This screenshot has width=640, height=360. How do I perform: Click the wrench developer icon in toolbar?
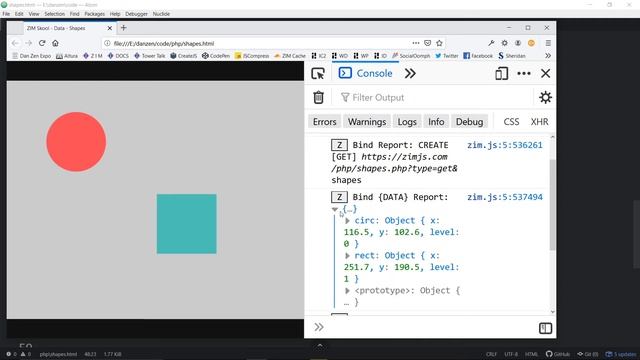tap(491, 43)
